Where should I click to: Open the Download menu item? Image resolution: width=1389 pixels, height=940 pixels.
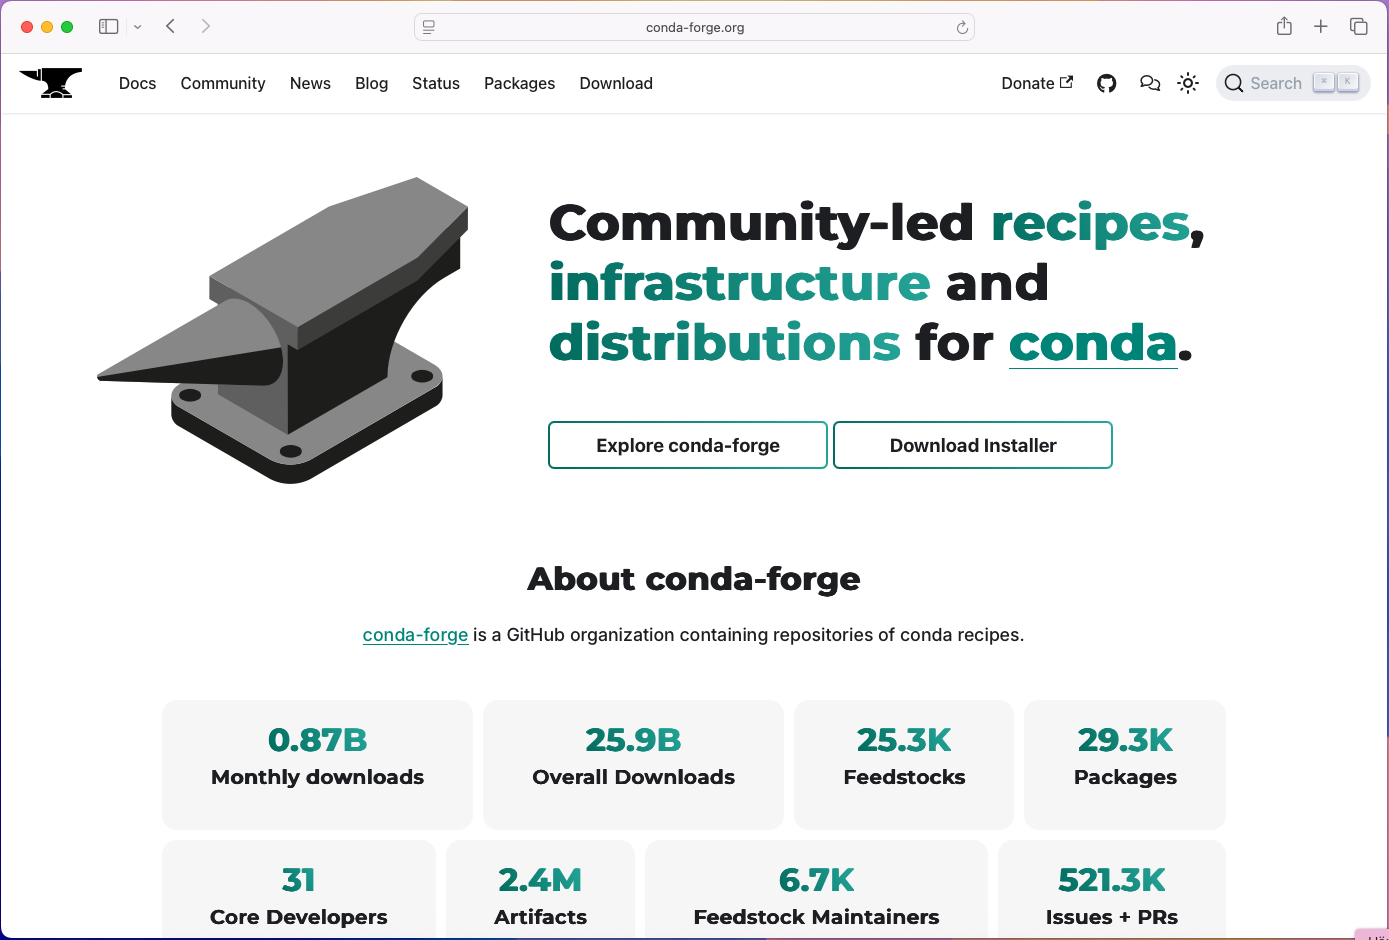coord(616,84)
